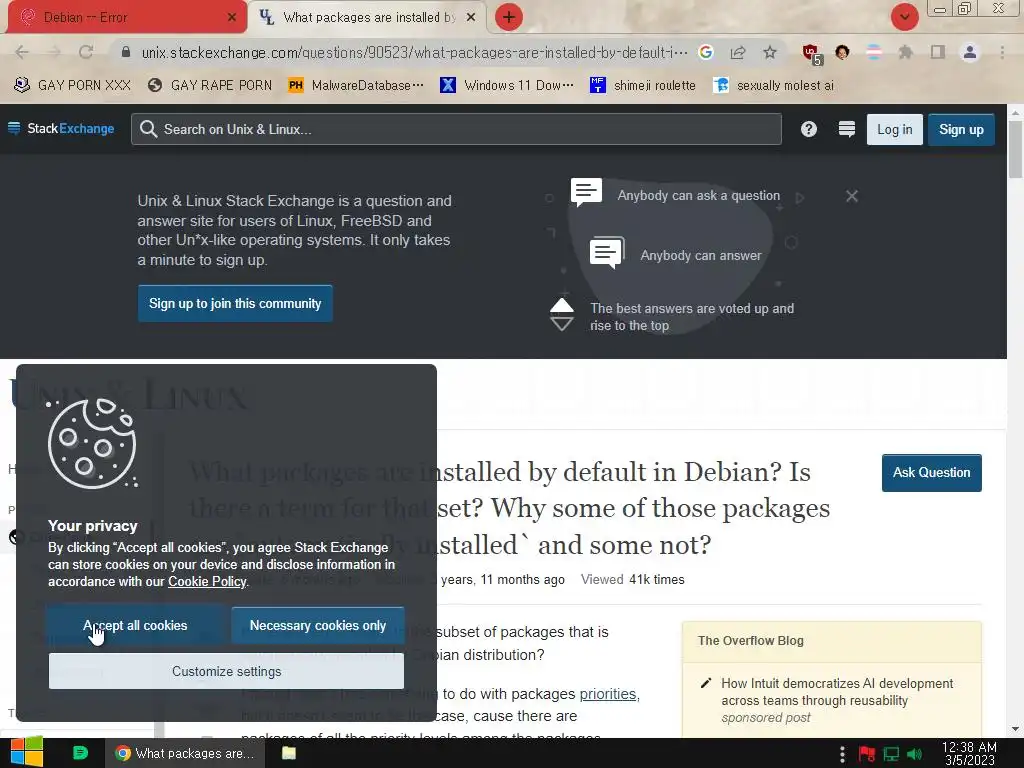Choose Necessary cookies only

point(317,626)
